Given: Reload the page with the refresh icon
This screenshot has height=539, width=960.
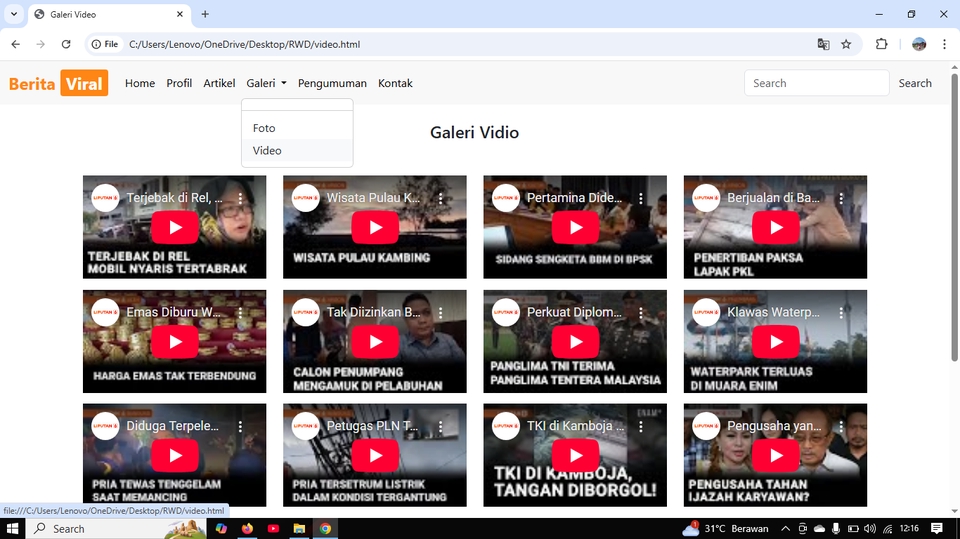Looking at the screenshot, I should pos(66,44).
